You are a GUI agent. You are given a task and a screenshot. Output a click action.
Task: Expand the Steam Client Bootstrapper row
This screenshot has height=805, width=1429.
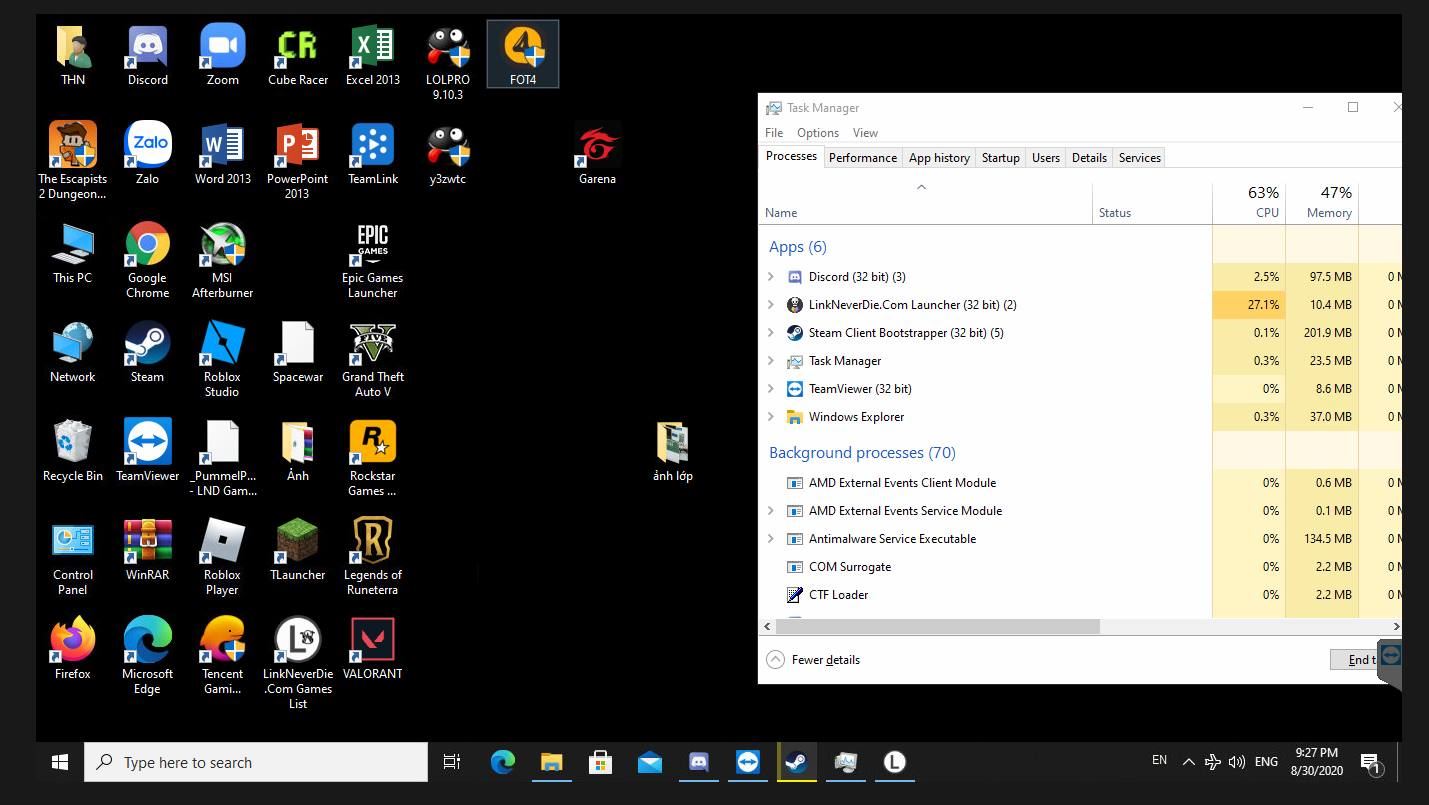coord(771,333)
